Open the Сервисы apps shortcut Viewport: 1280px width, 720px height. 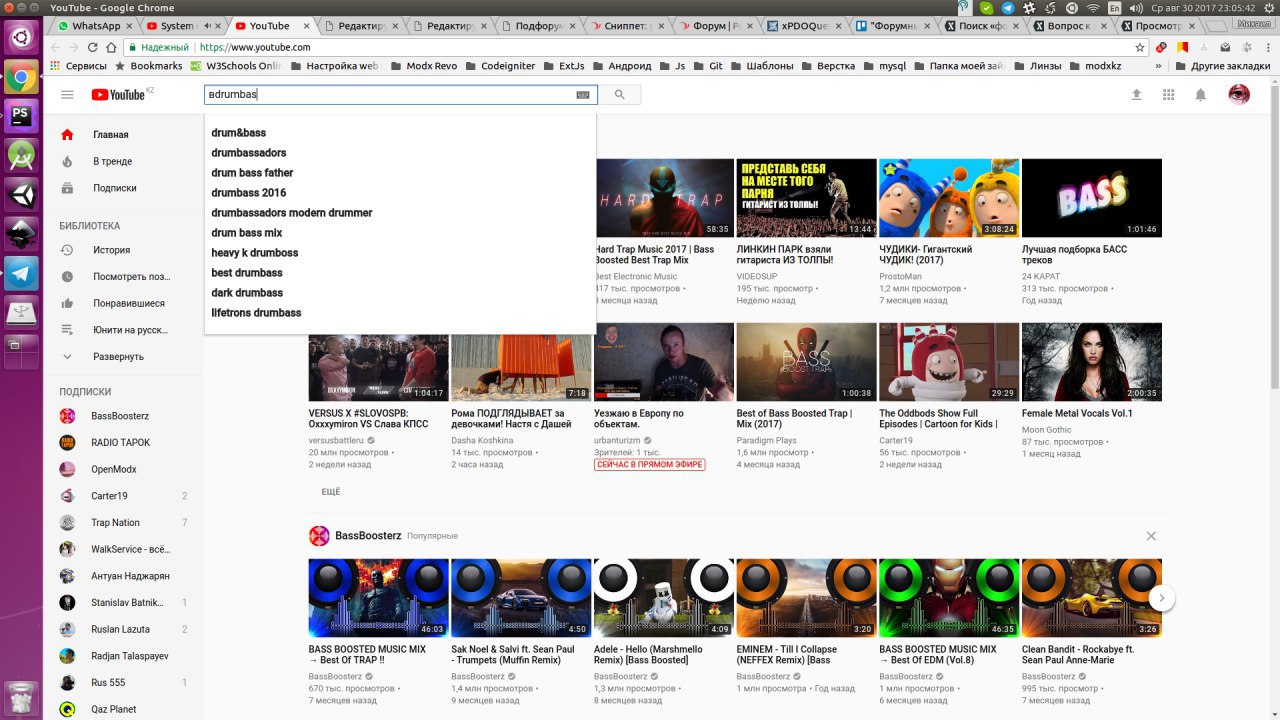(79, 66)
